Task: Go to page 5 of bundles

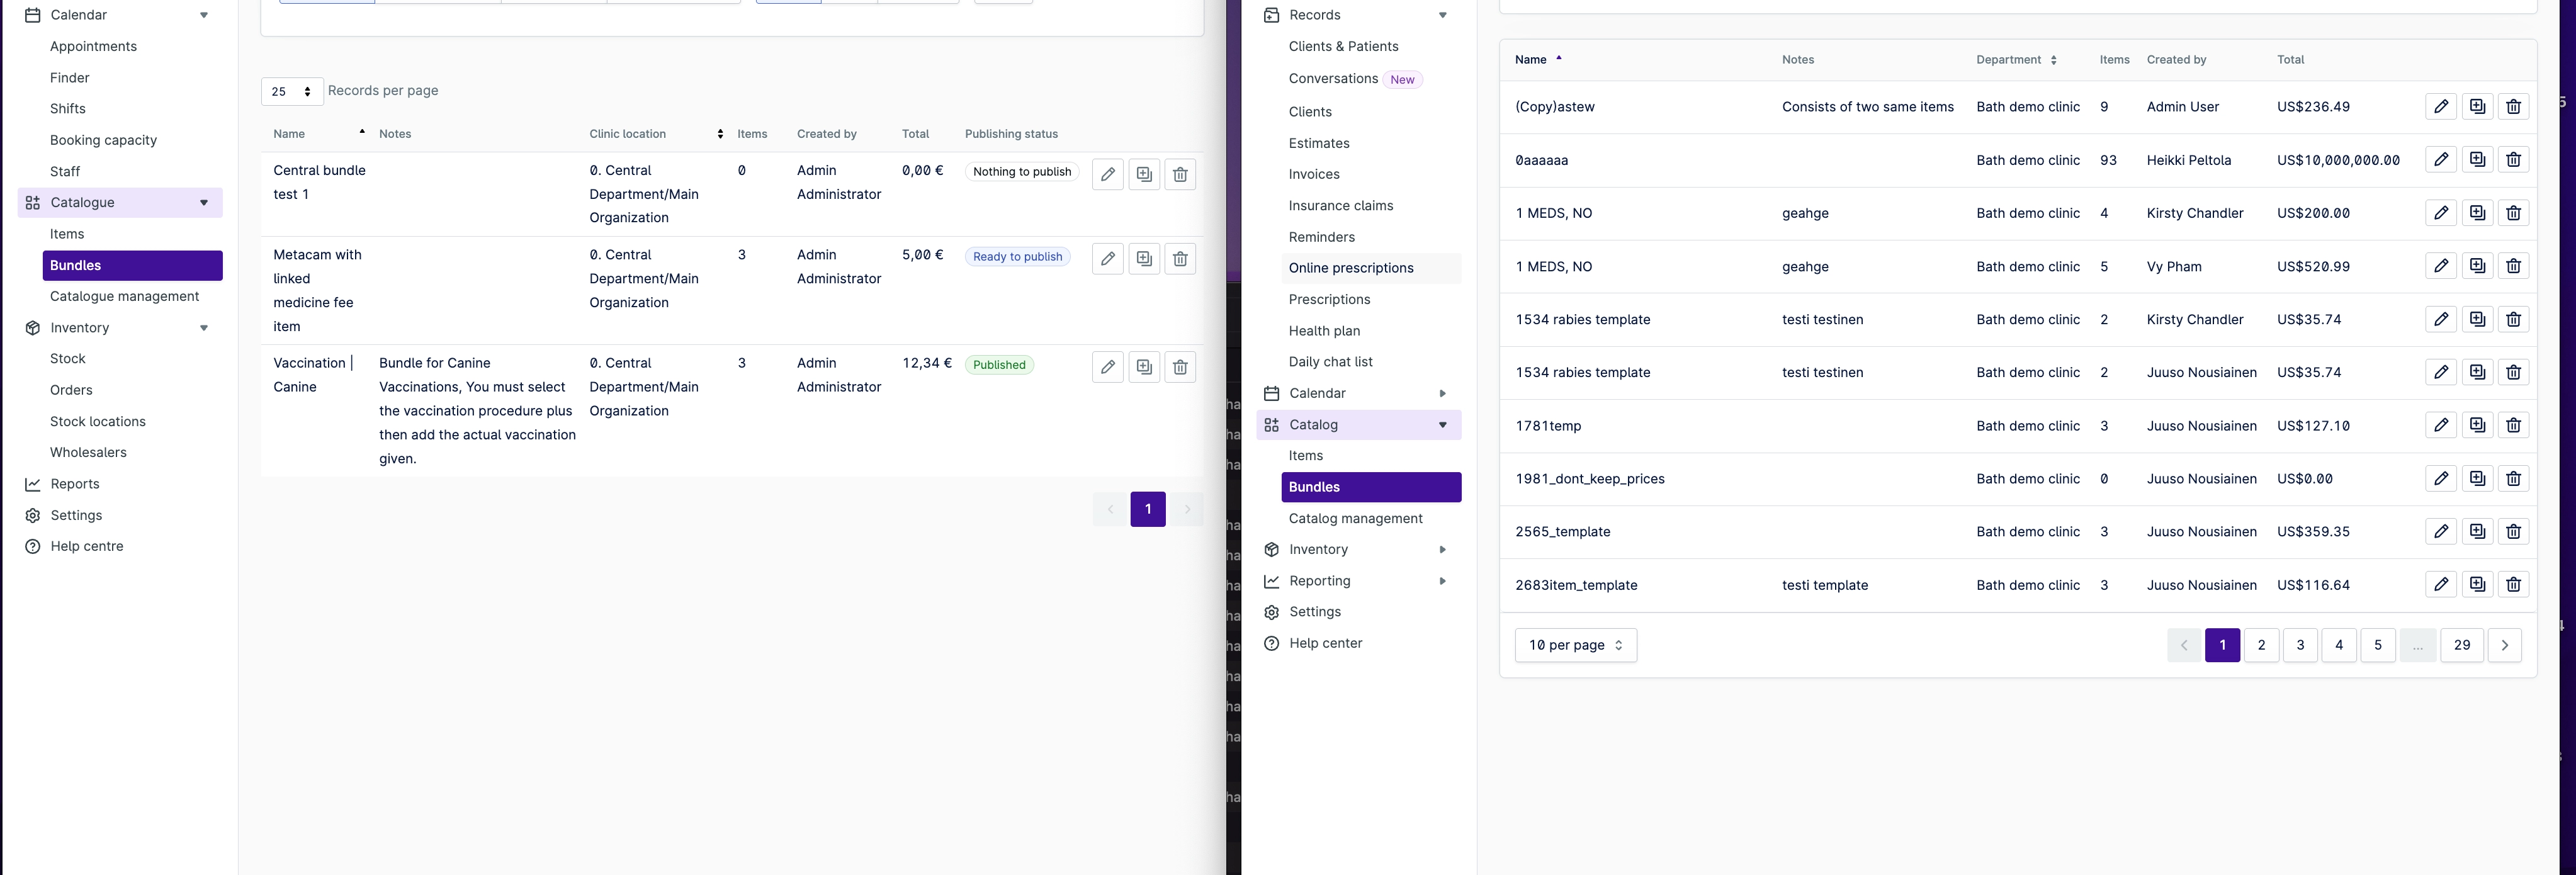Action: tap(2378, 645)
